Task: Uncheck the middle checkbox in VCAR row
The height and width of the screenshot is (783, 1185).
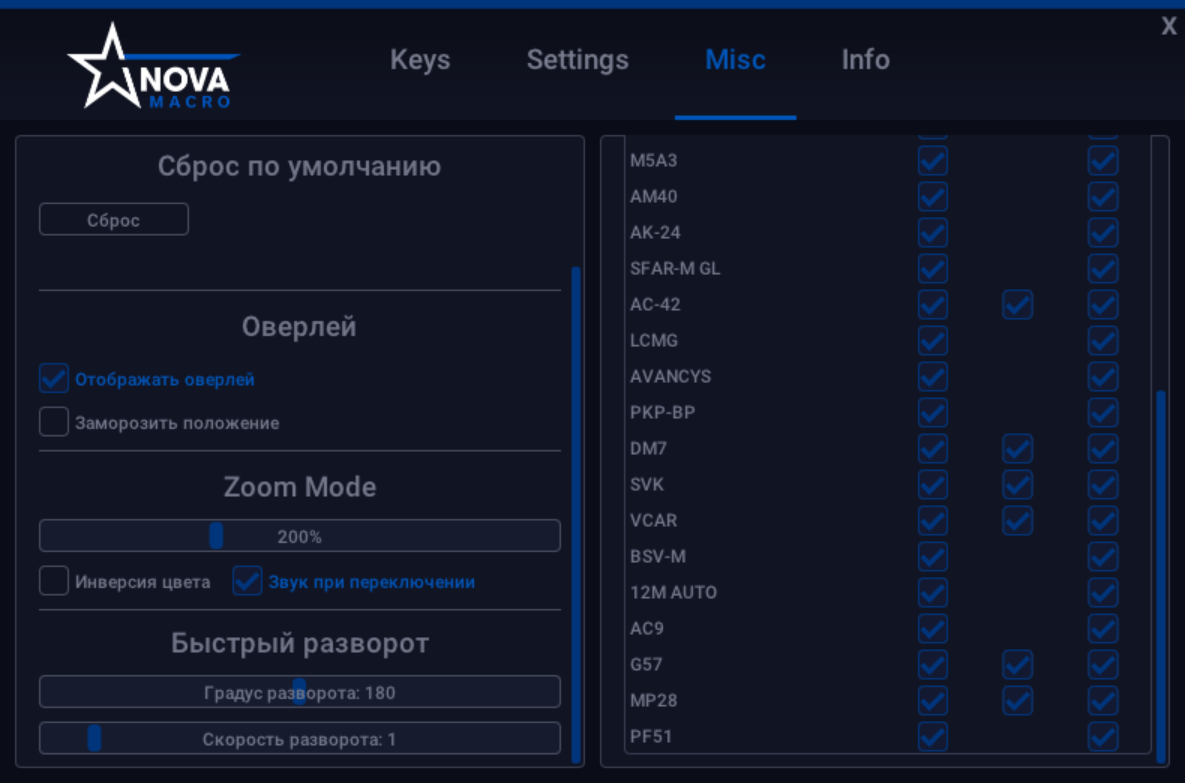Action: point(1018,520)
